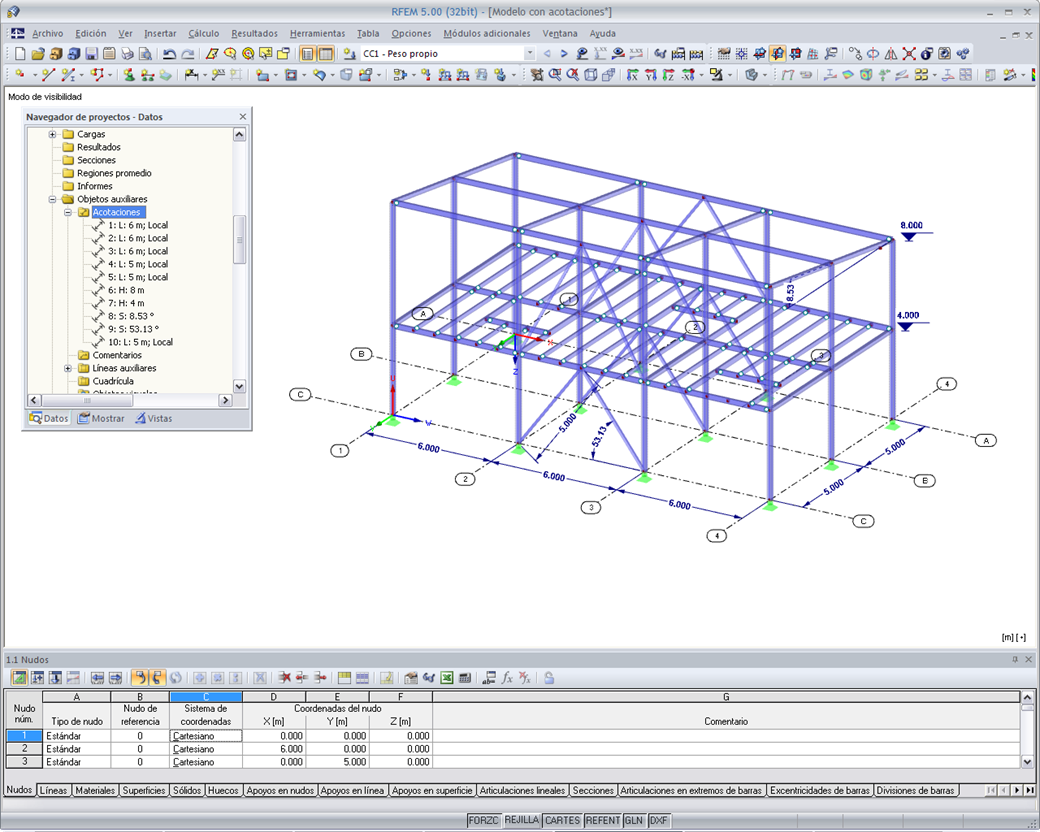This screenshot has height=832, width=1040.
Task: Select column C header in nodes table
Action: (206, 697)
